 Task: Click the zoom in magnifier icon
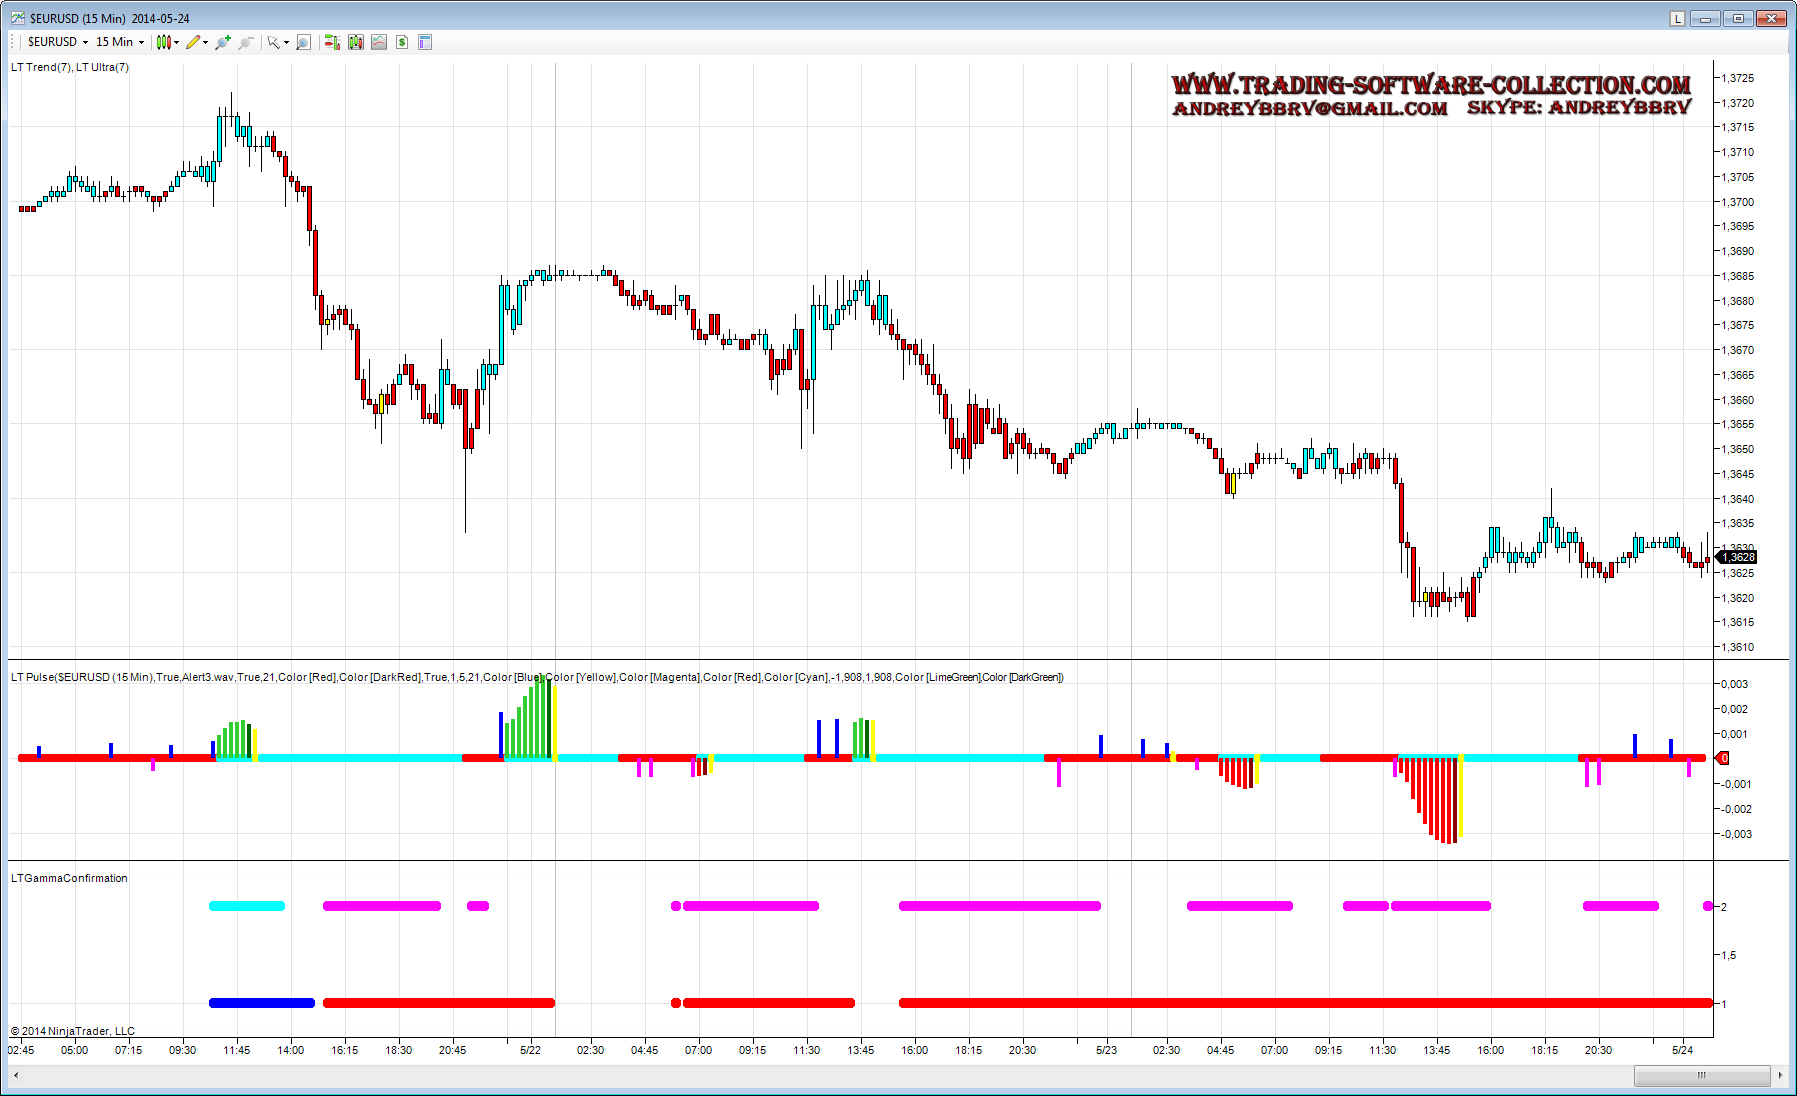point(222,42)
